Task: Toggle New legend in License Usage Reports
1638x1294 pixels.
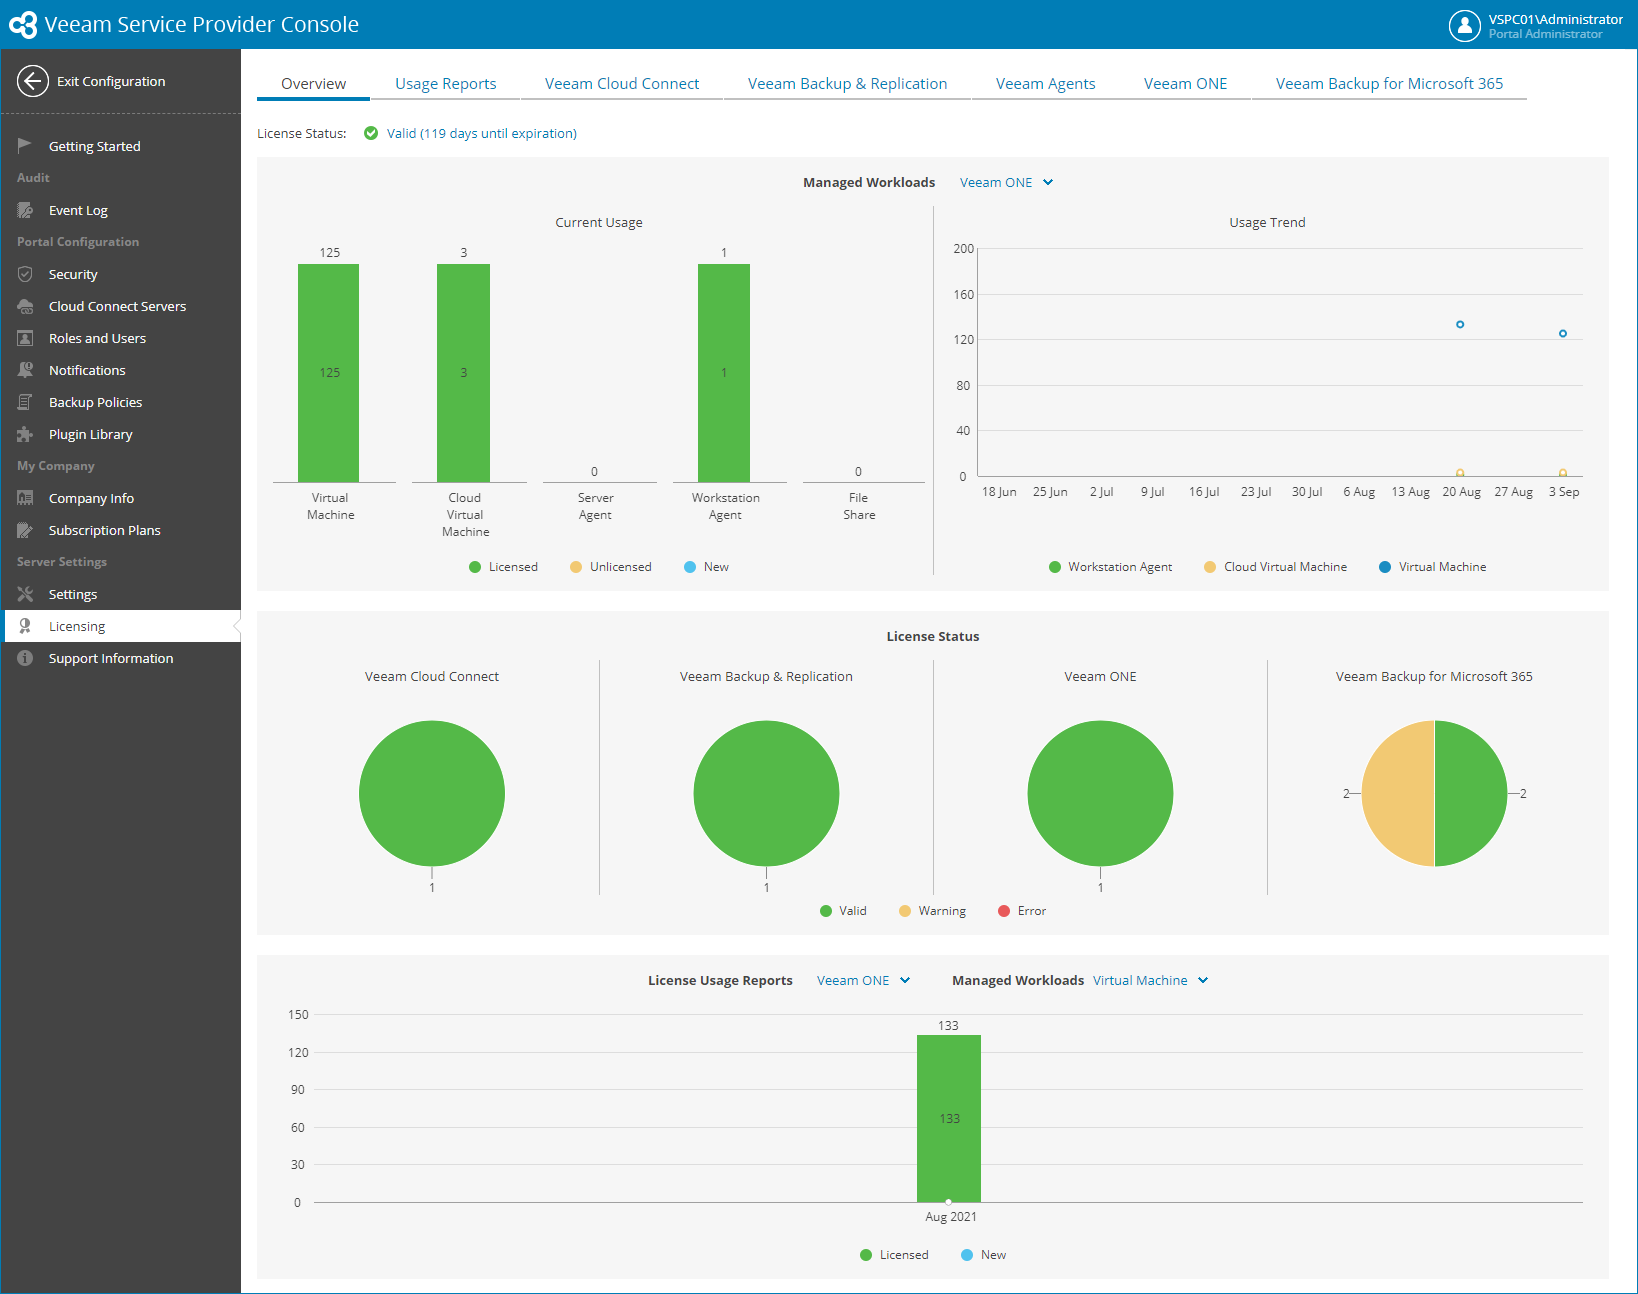Action: pos(983,1255)
